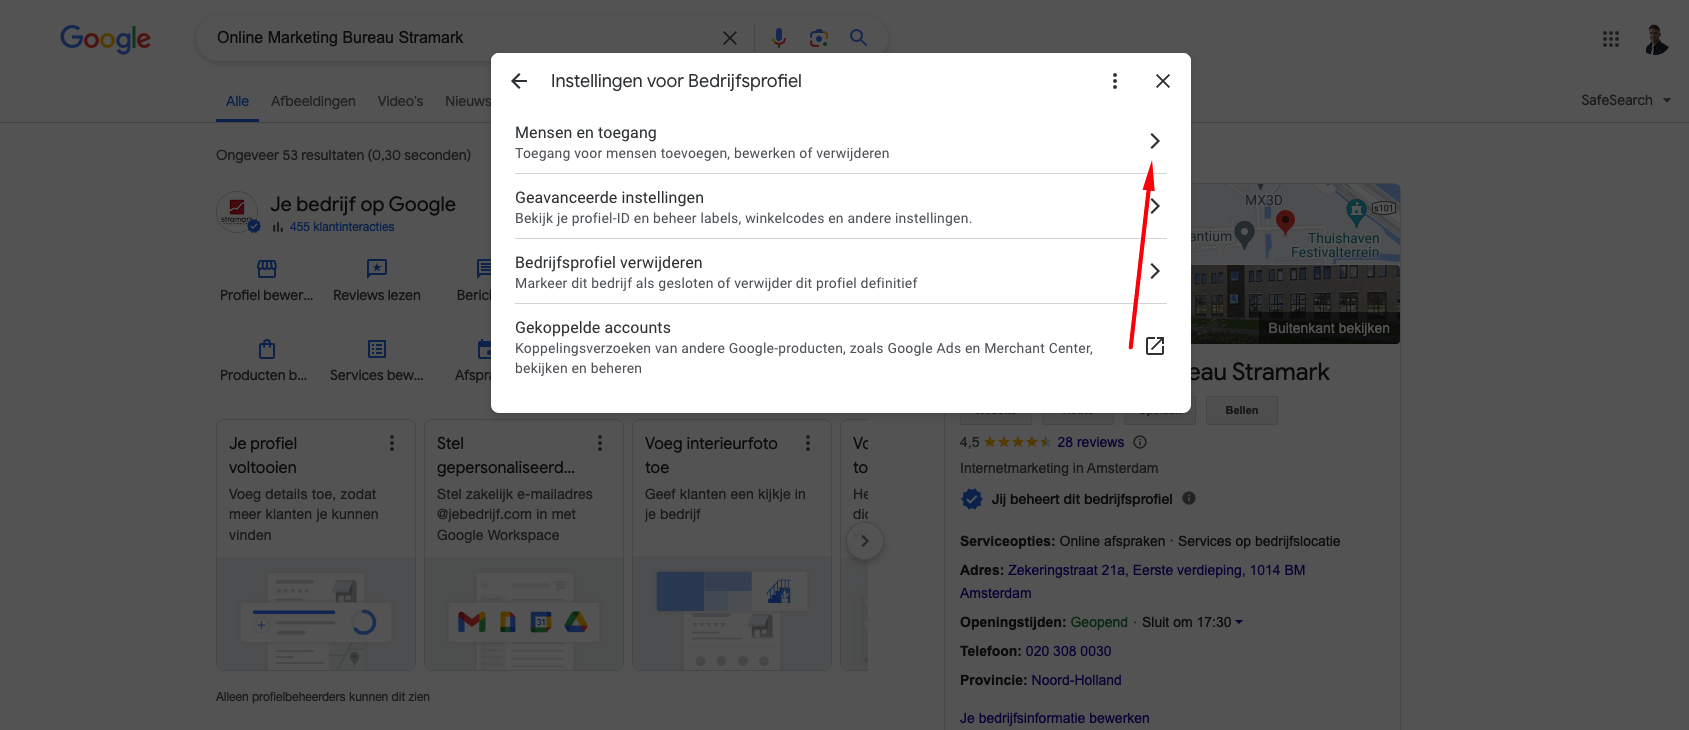This screenshot has width=1689, height=730.
Task: Expand Geavanceerde instellingen chevron
Action: point(1155,206)
